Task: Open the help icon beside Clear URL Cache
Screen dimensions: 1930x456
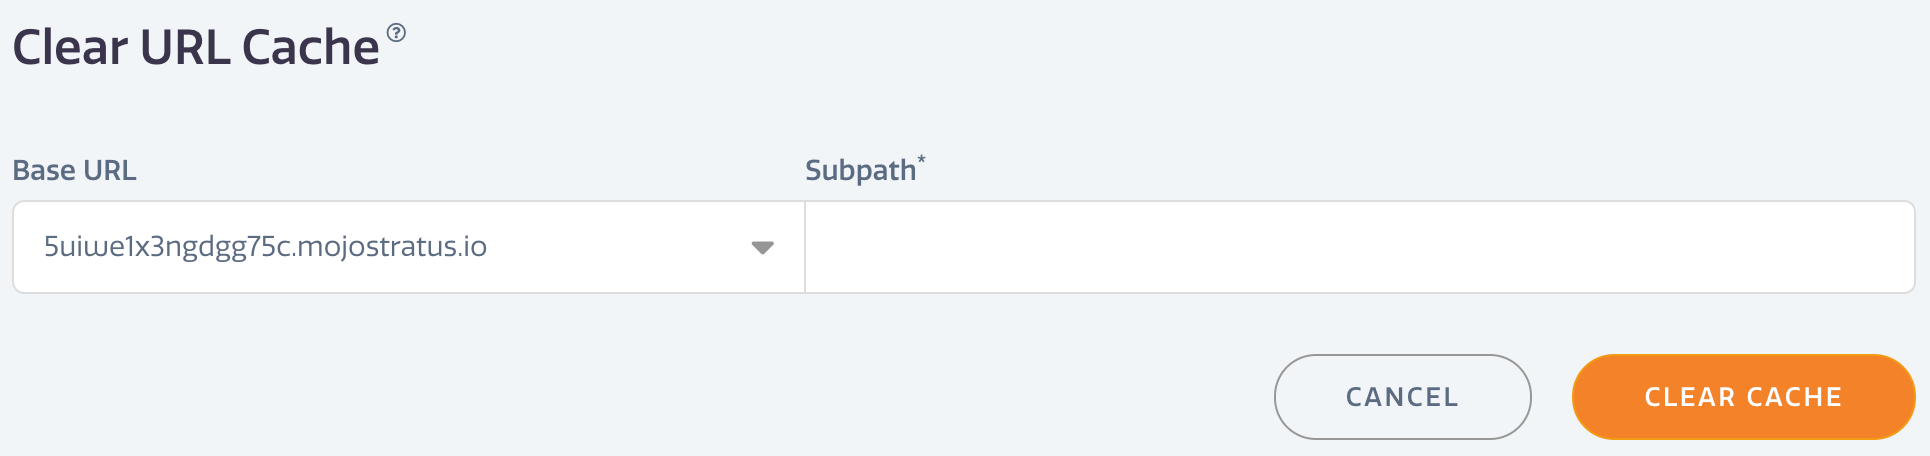Action: pyautogui.click(x=396, y=33)
